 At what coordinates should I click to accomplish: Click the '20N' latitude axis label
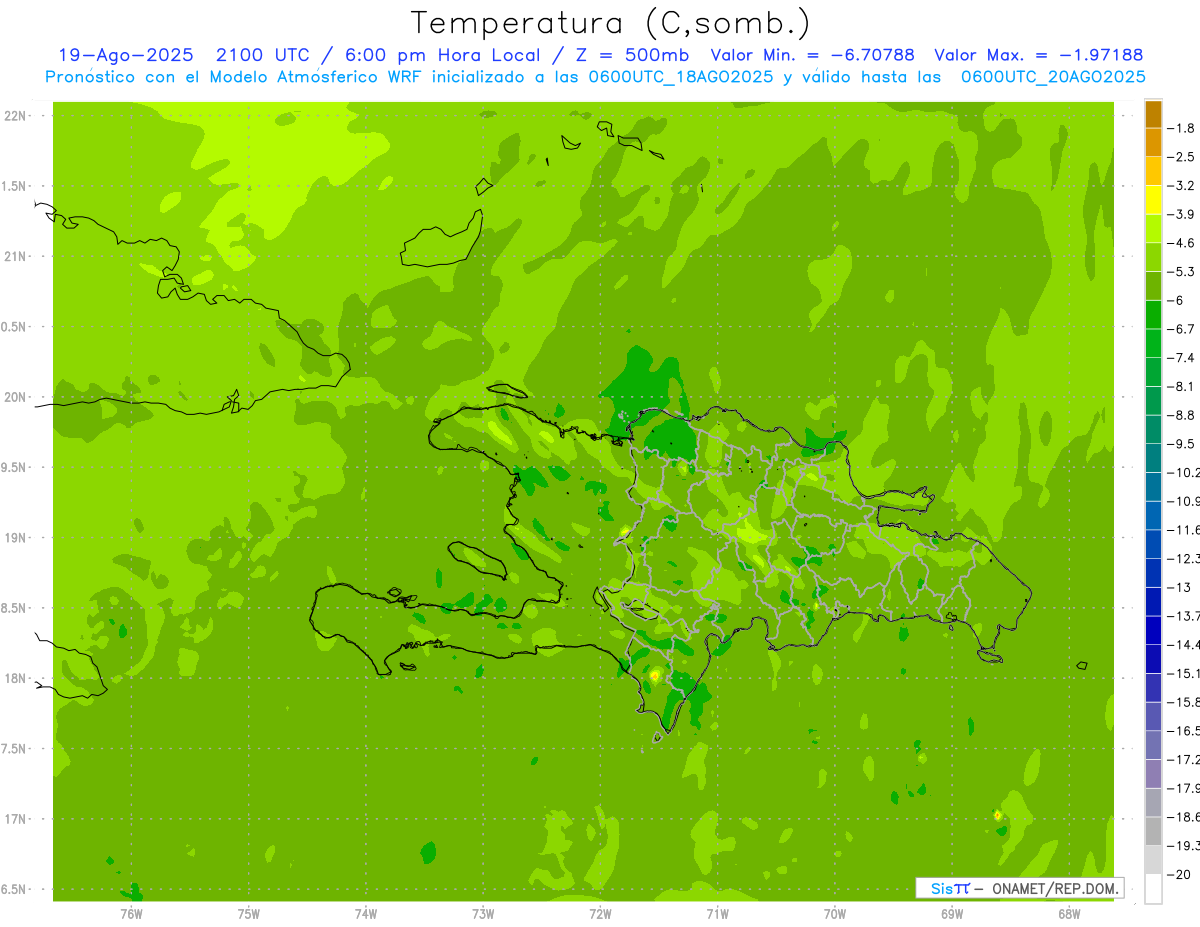point(15,397)
